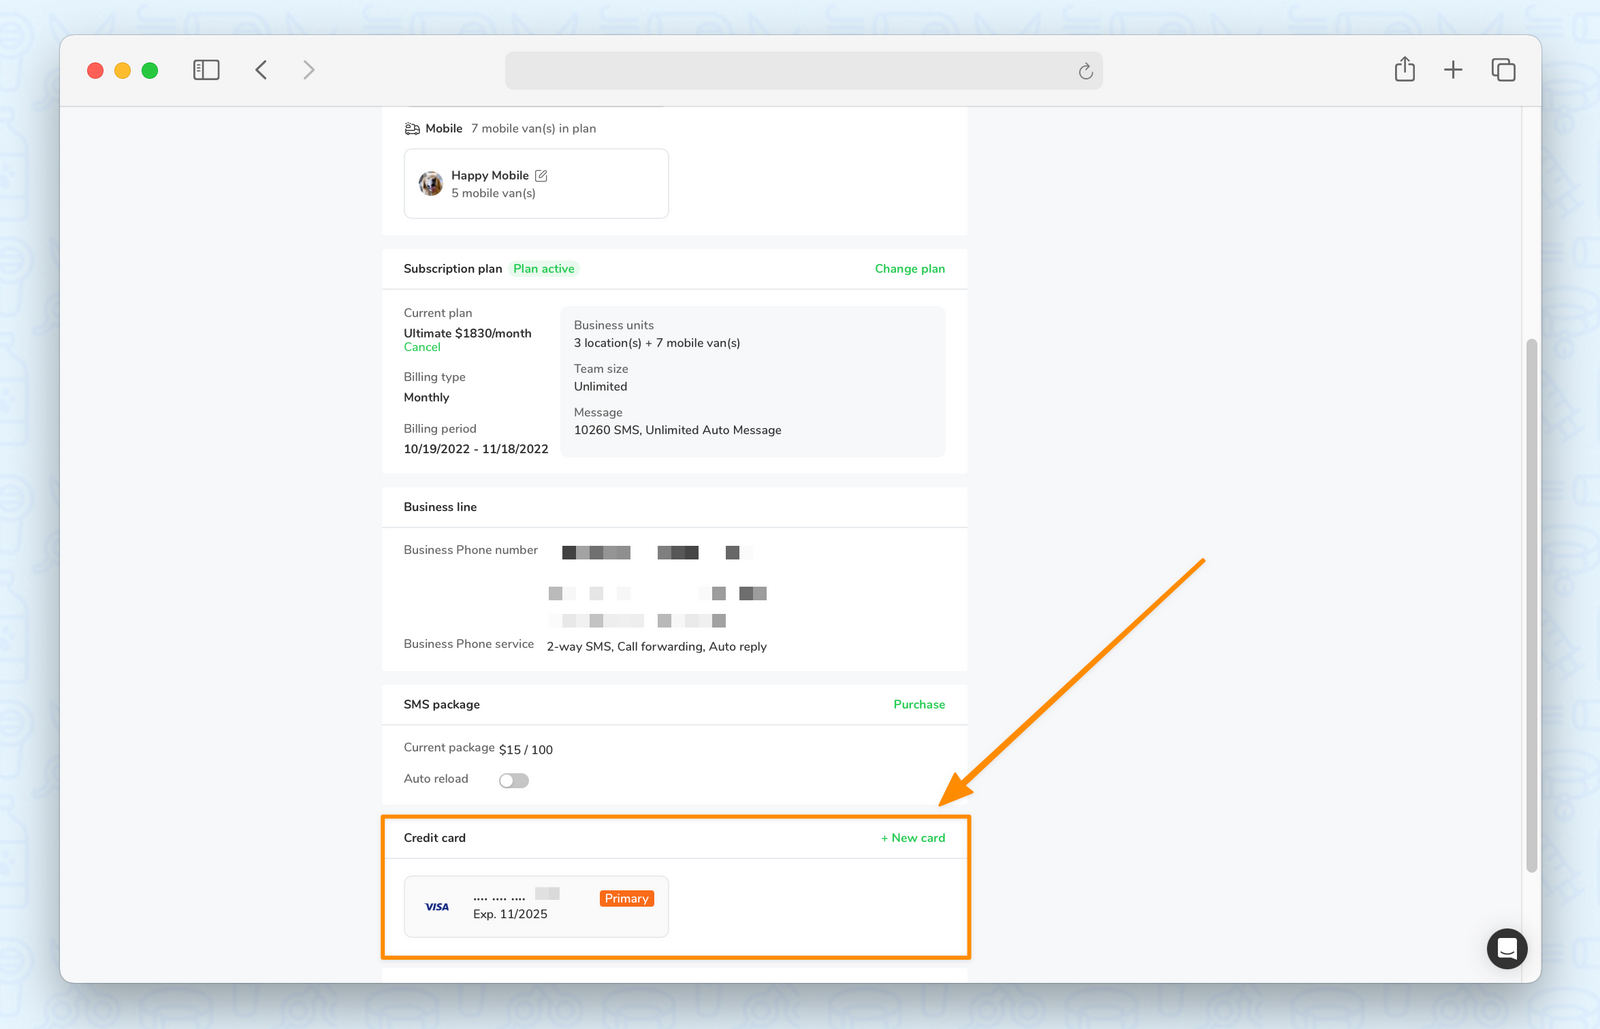Navigate forward using the forward arrow
This screenshot has width=1600, height=1029.
[308, 69]
